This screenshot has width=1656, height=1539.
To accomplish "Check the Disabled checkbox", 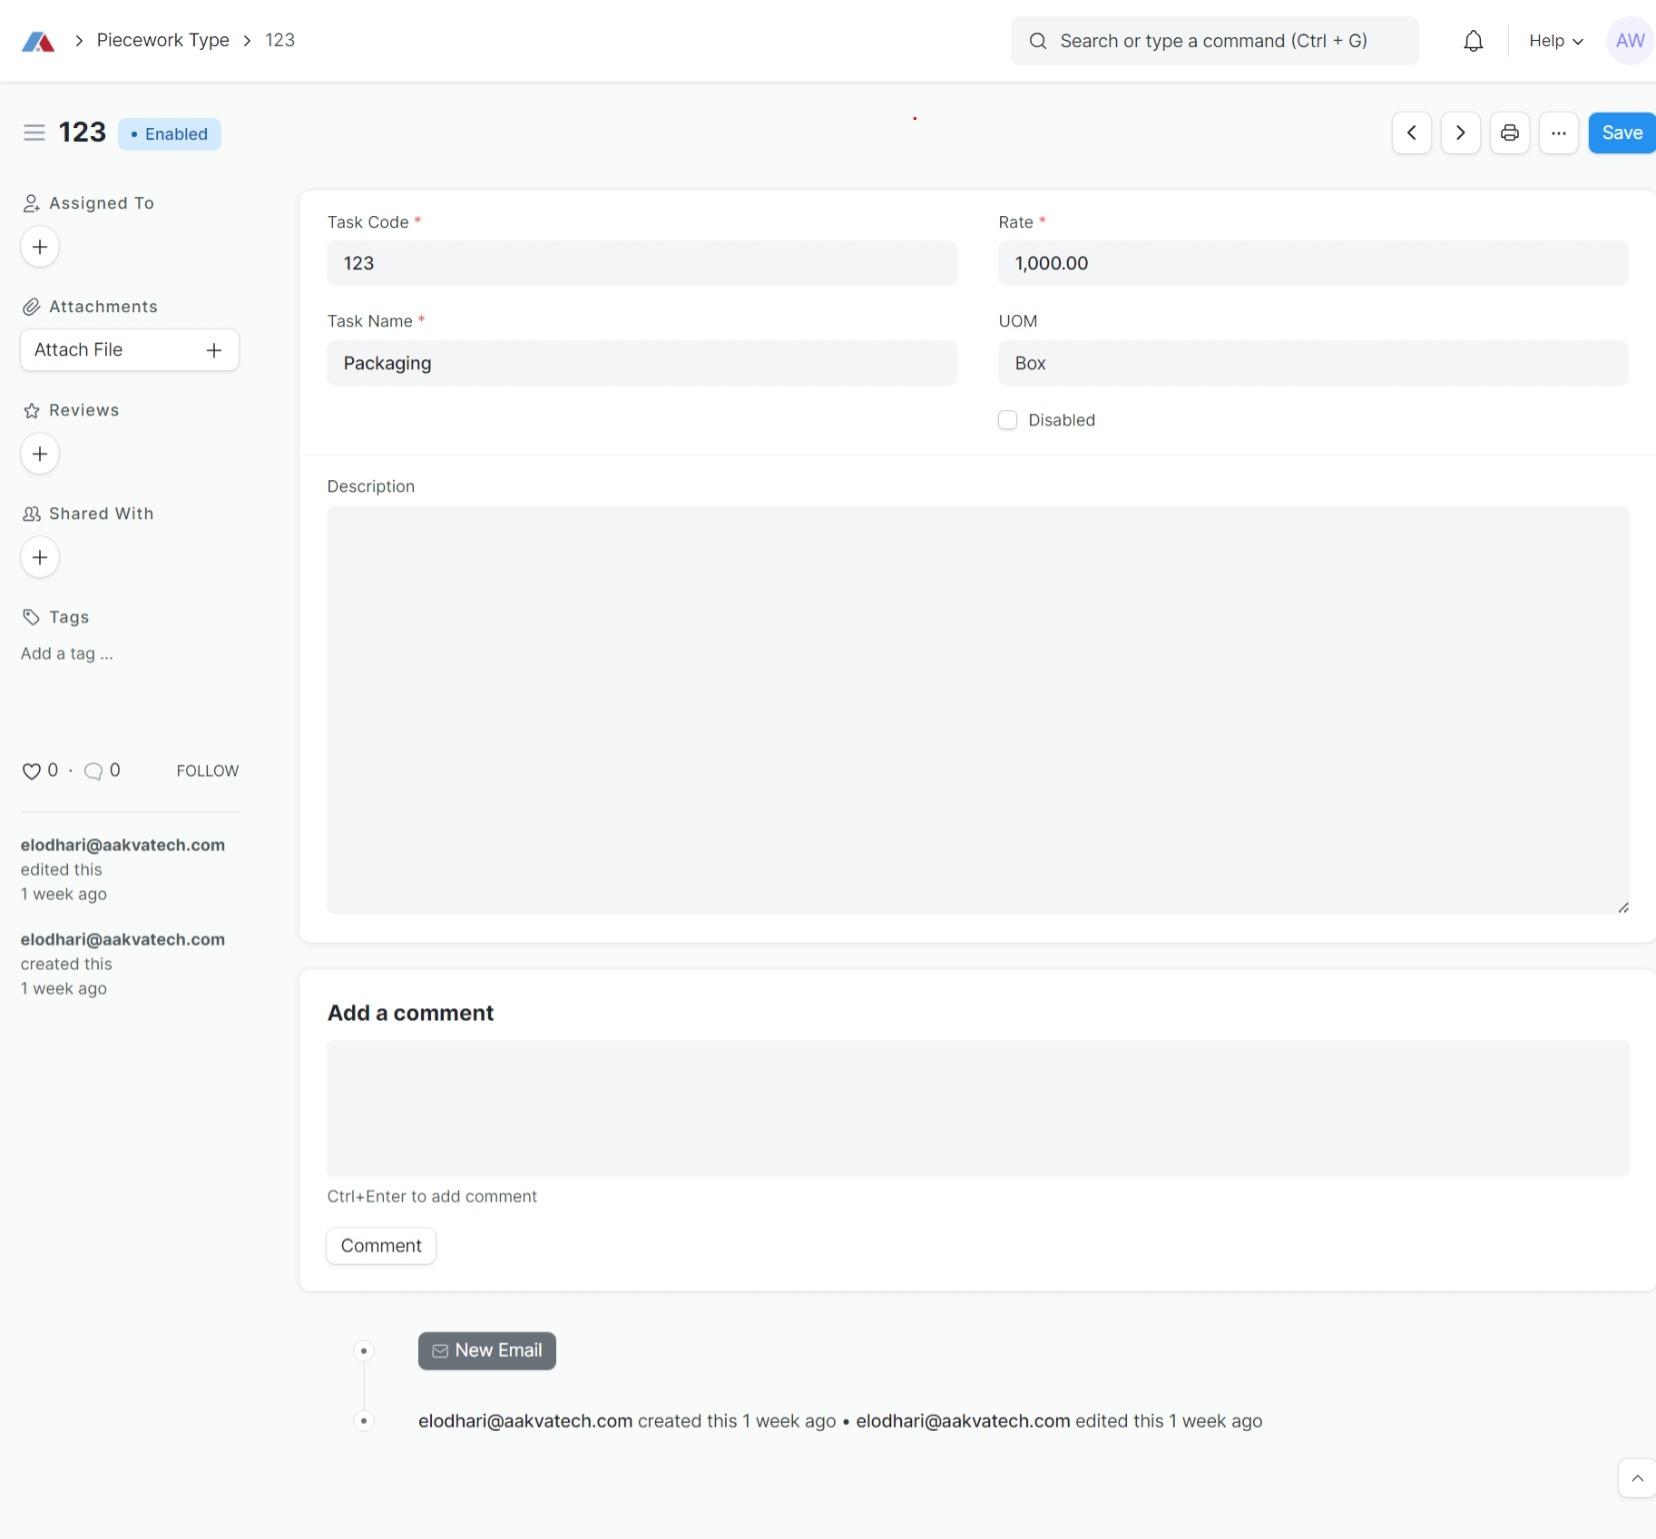I will click(x=1007, y=420).
